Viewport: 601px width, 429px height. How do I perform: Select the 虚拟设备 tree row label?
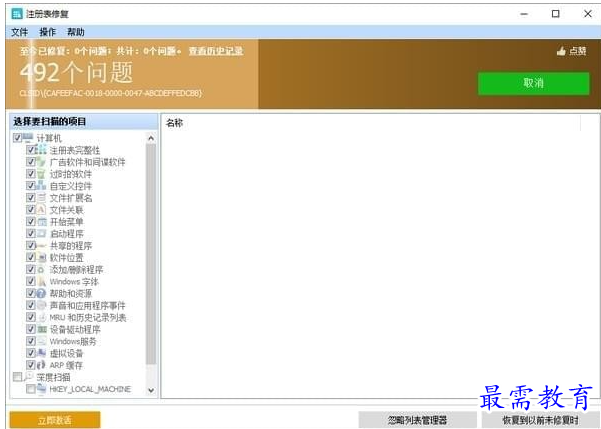(66, 353)
